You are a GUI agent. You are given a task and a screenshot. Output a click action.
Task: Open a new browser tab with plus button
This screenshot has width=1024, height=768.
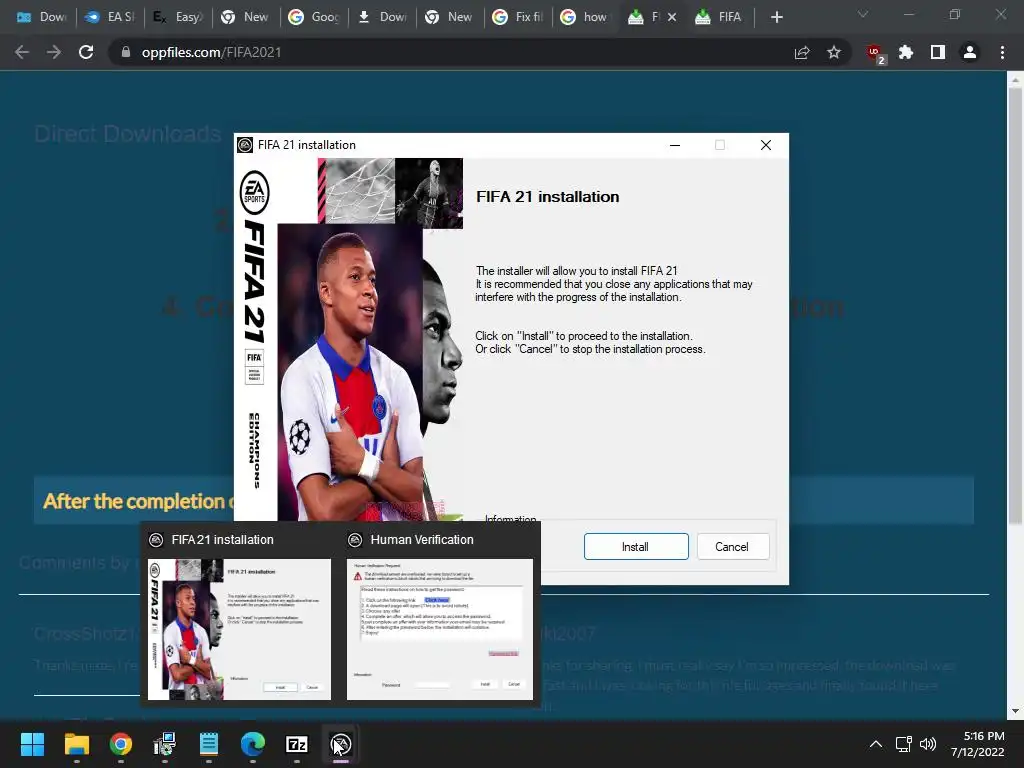coord(776,17)
